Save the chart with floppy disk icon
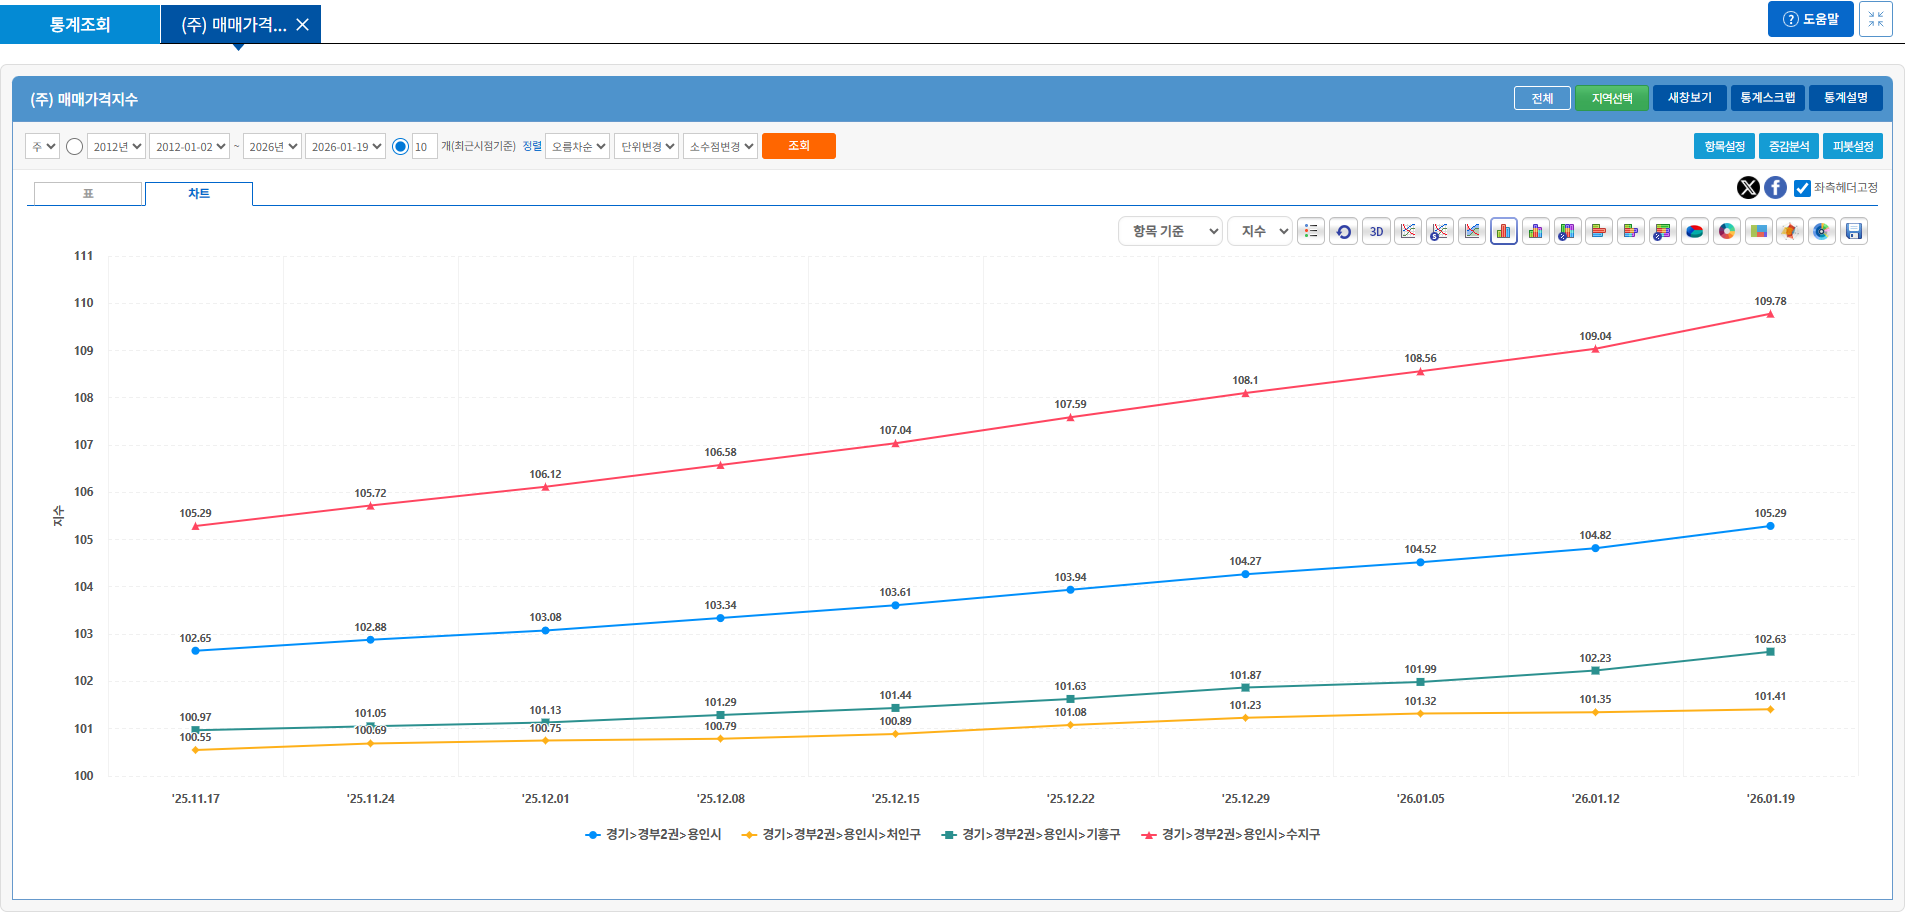 (x=1854, y=231)
